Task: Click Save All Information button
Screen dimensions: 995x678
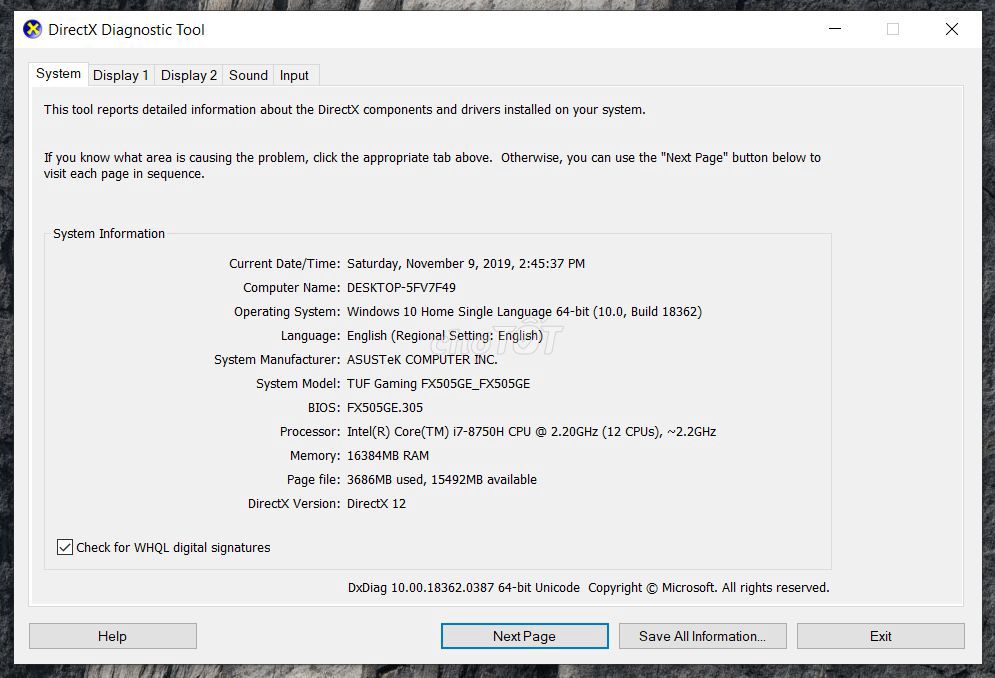Action: 702,636
